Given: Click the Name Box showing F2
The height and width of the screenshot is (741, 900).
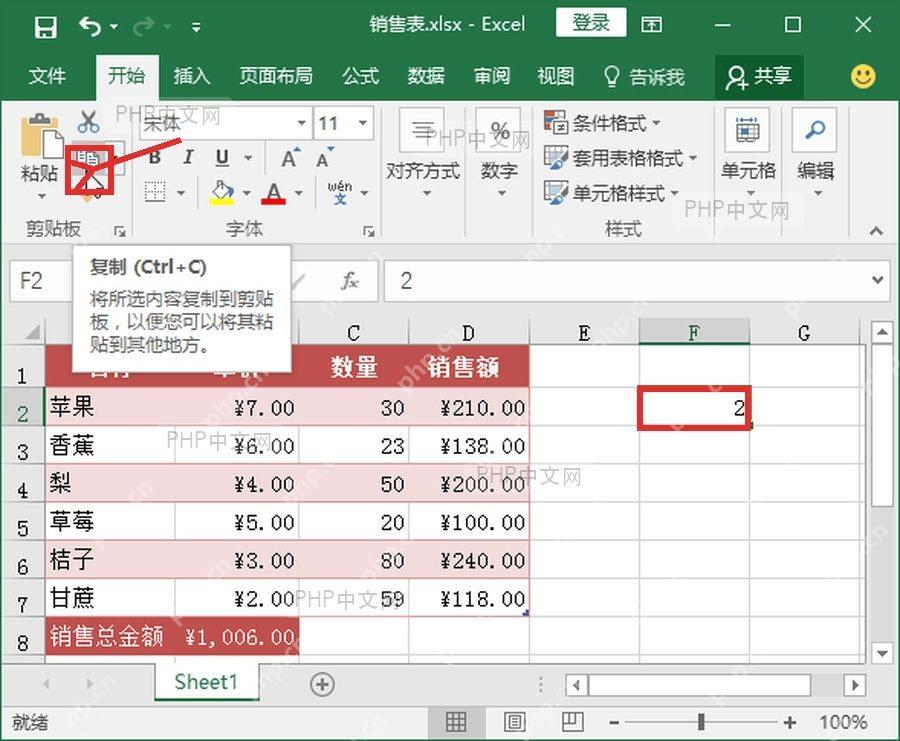Looking at the screenshot, I should (x=40, y=281).
